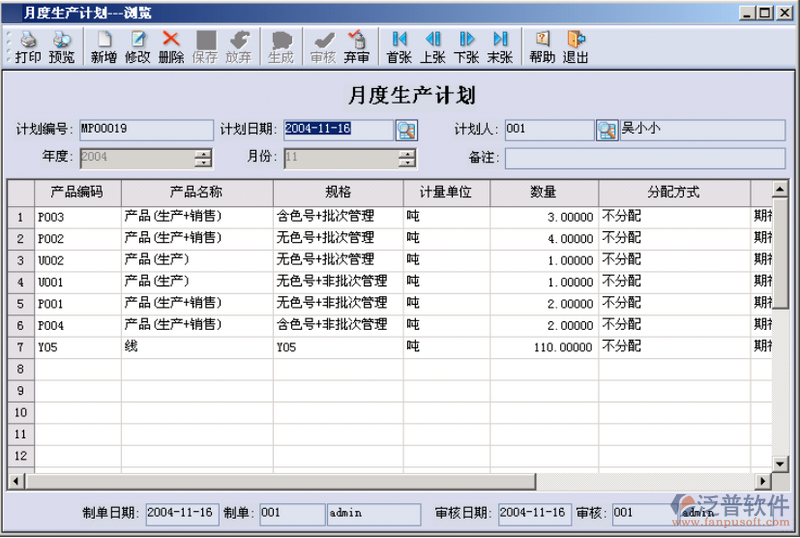Click the 修改 (Edit) toolbar icon
The image size is (800, 538).
pyautogui.click(x=138, y=47)
